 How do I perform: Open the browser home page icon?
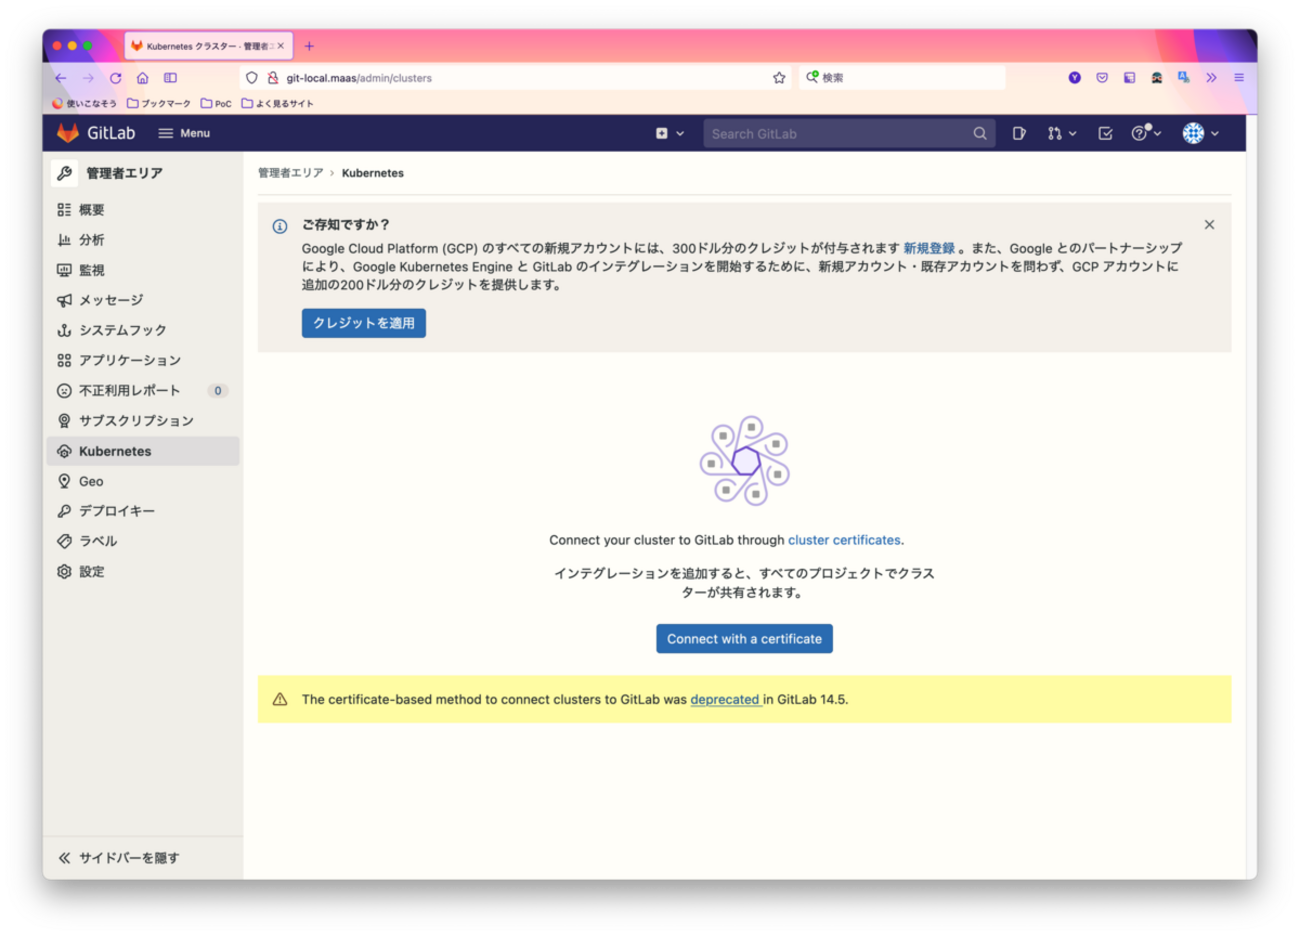point(143,78)
